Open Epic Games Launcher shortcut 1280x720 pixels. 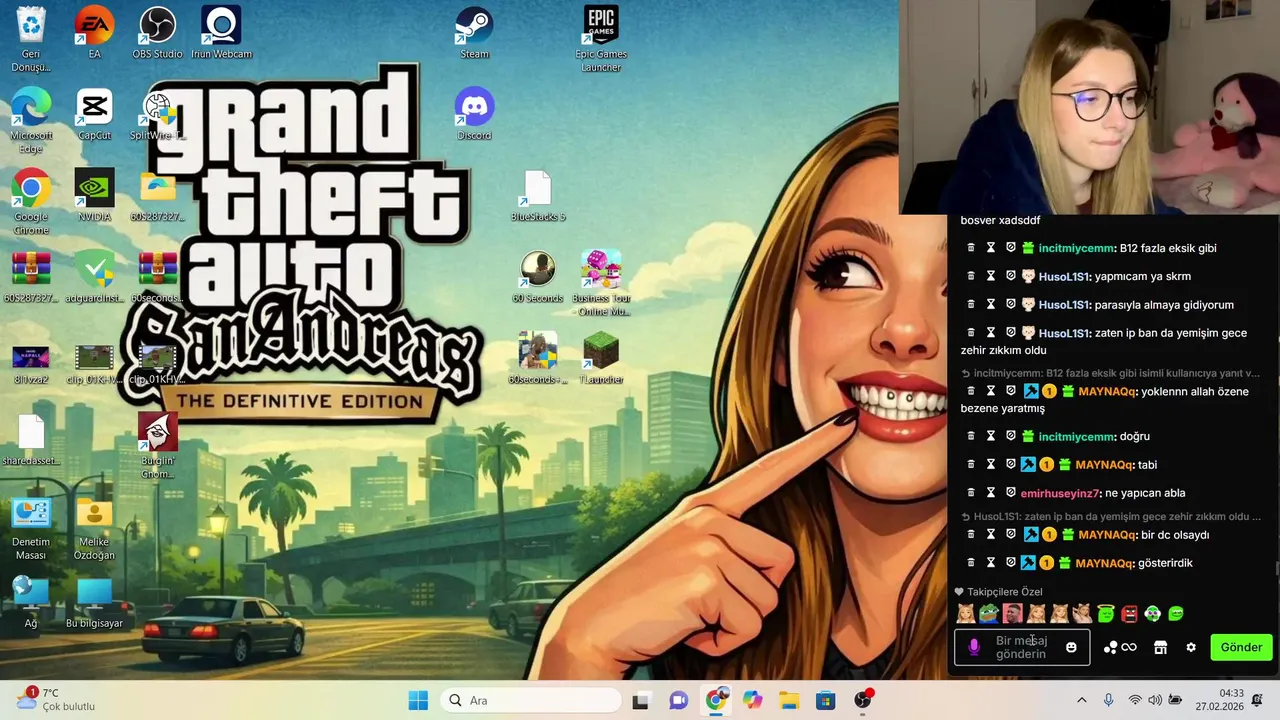click(600, 38)
